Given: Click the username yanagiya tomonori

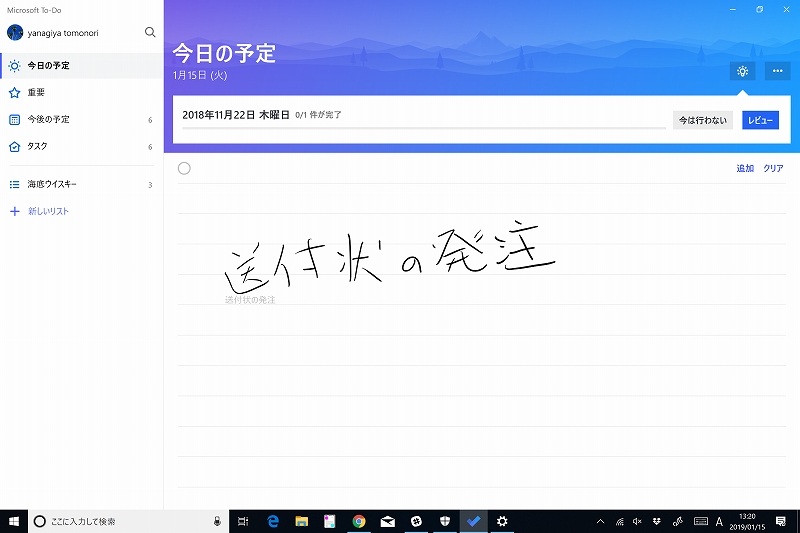Looking at the screenshot, I should 63,33.
